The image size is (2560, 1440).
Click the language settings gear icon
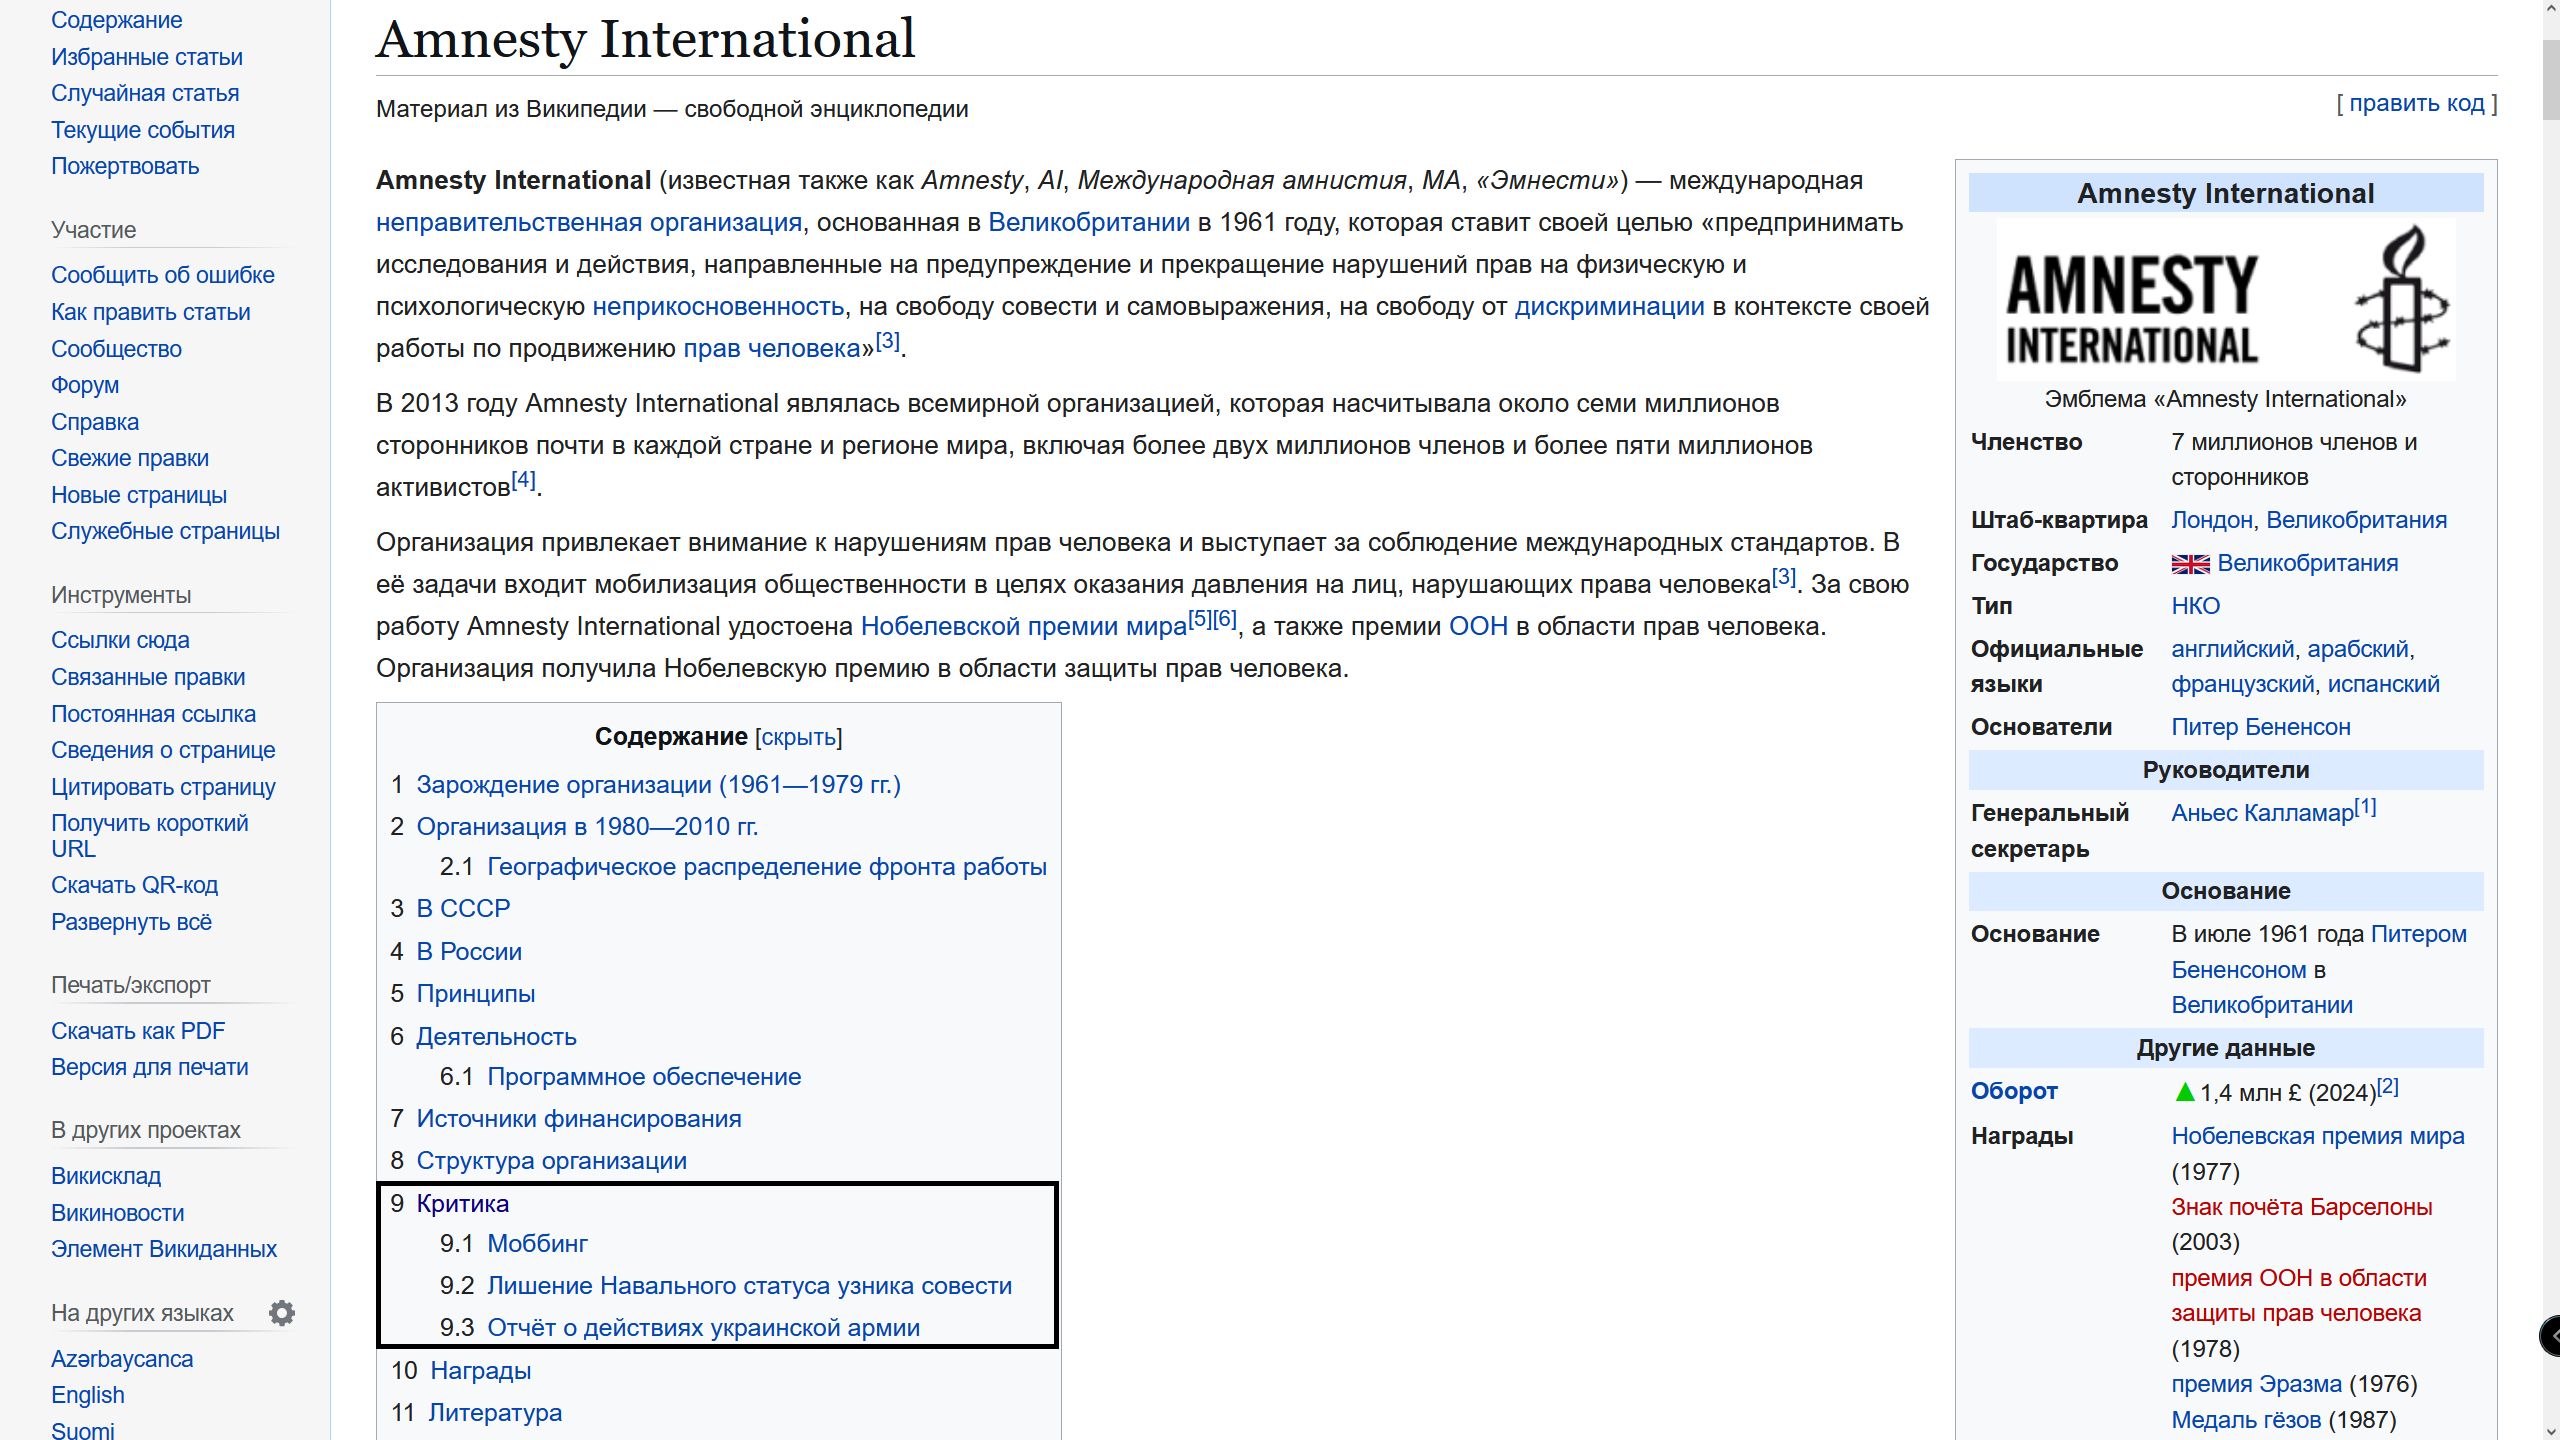[x=282, y=1313]
